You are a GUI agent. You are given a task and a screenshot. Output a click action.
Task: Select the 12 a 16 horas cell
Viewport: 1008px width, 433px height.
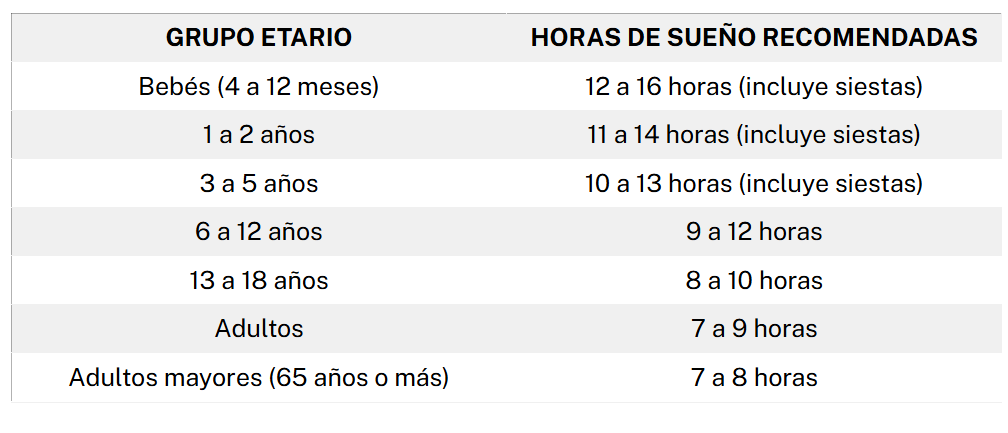[753, 86]
